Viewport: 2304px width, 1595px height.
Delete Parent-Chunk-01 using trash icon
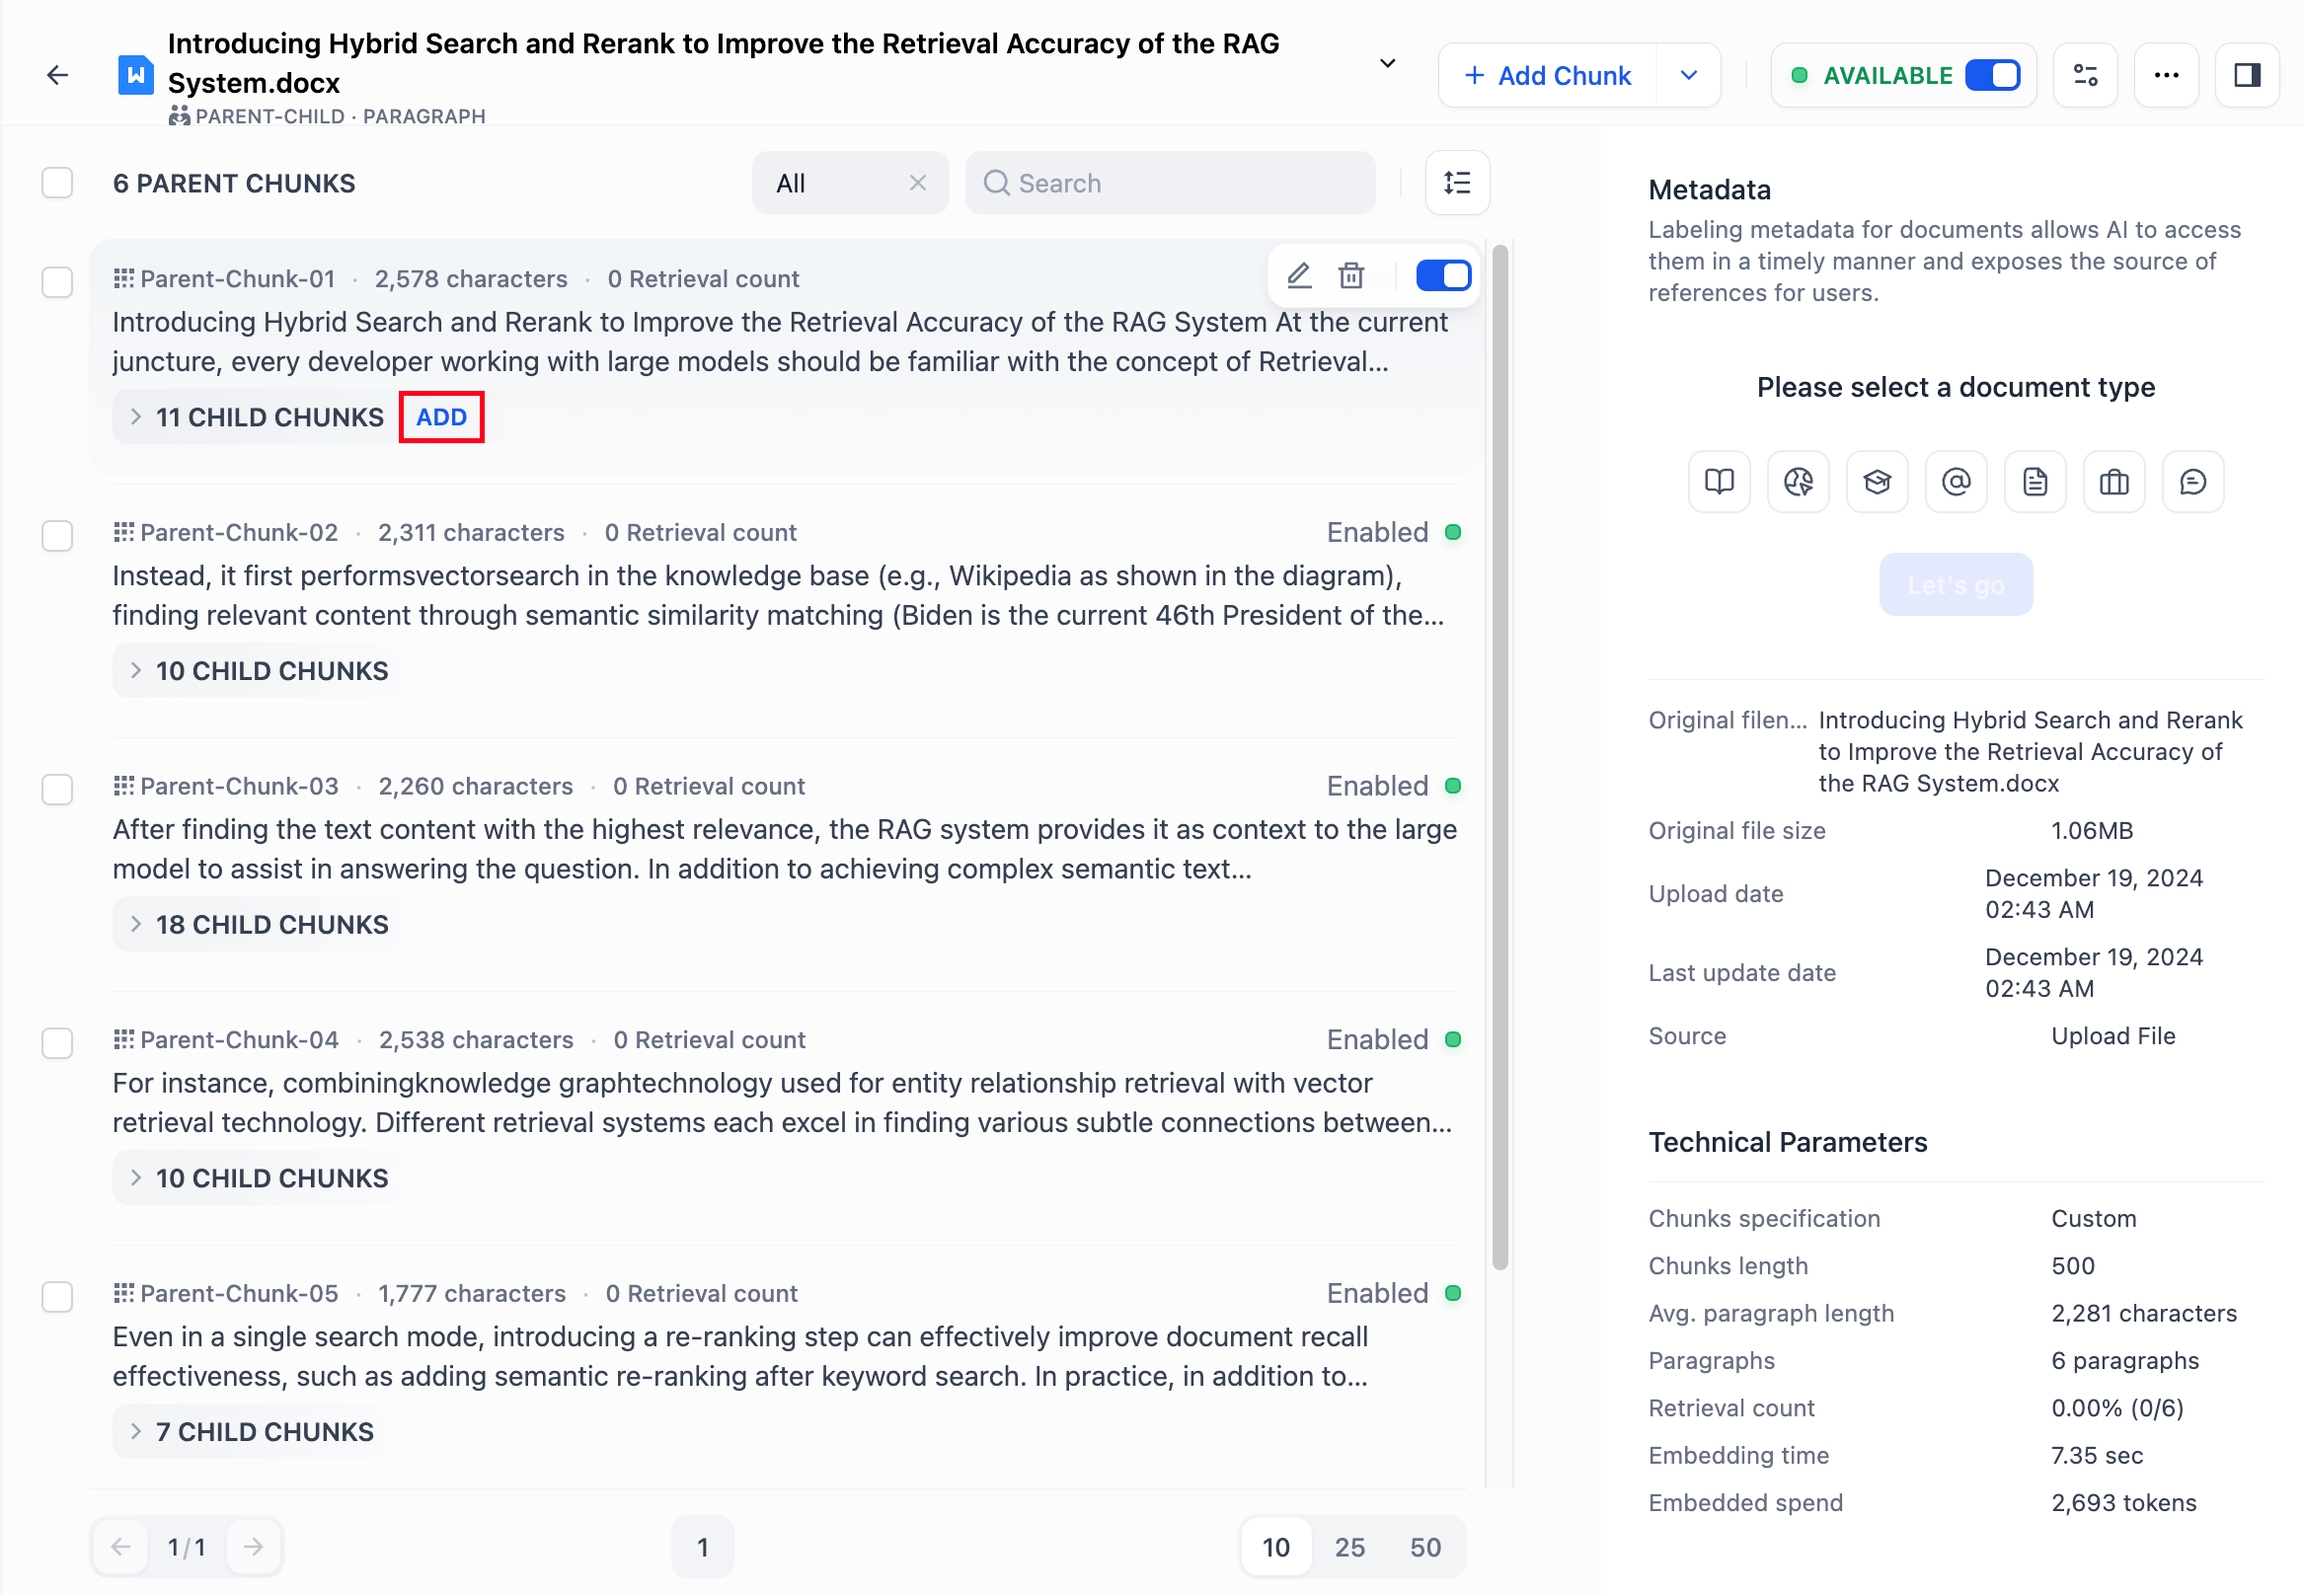pos(1351,275)
